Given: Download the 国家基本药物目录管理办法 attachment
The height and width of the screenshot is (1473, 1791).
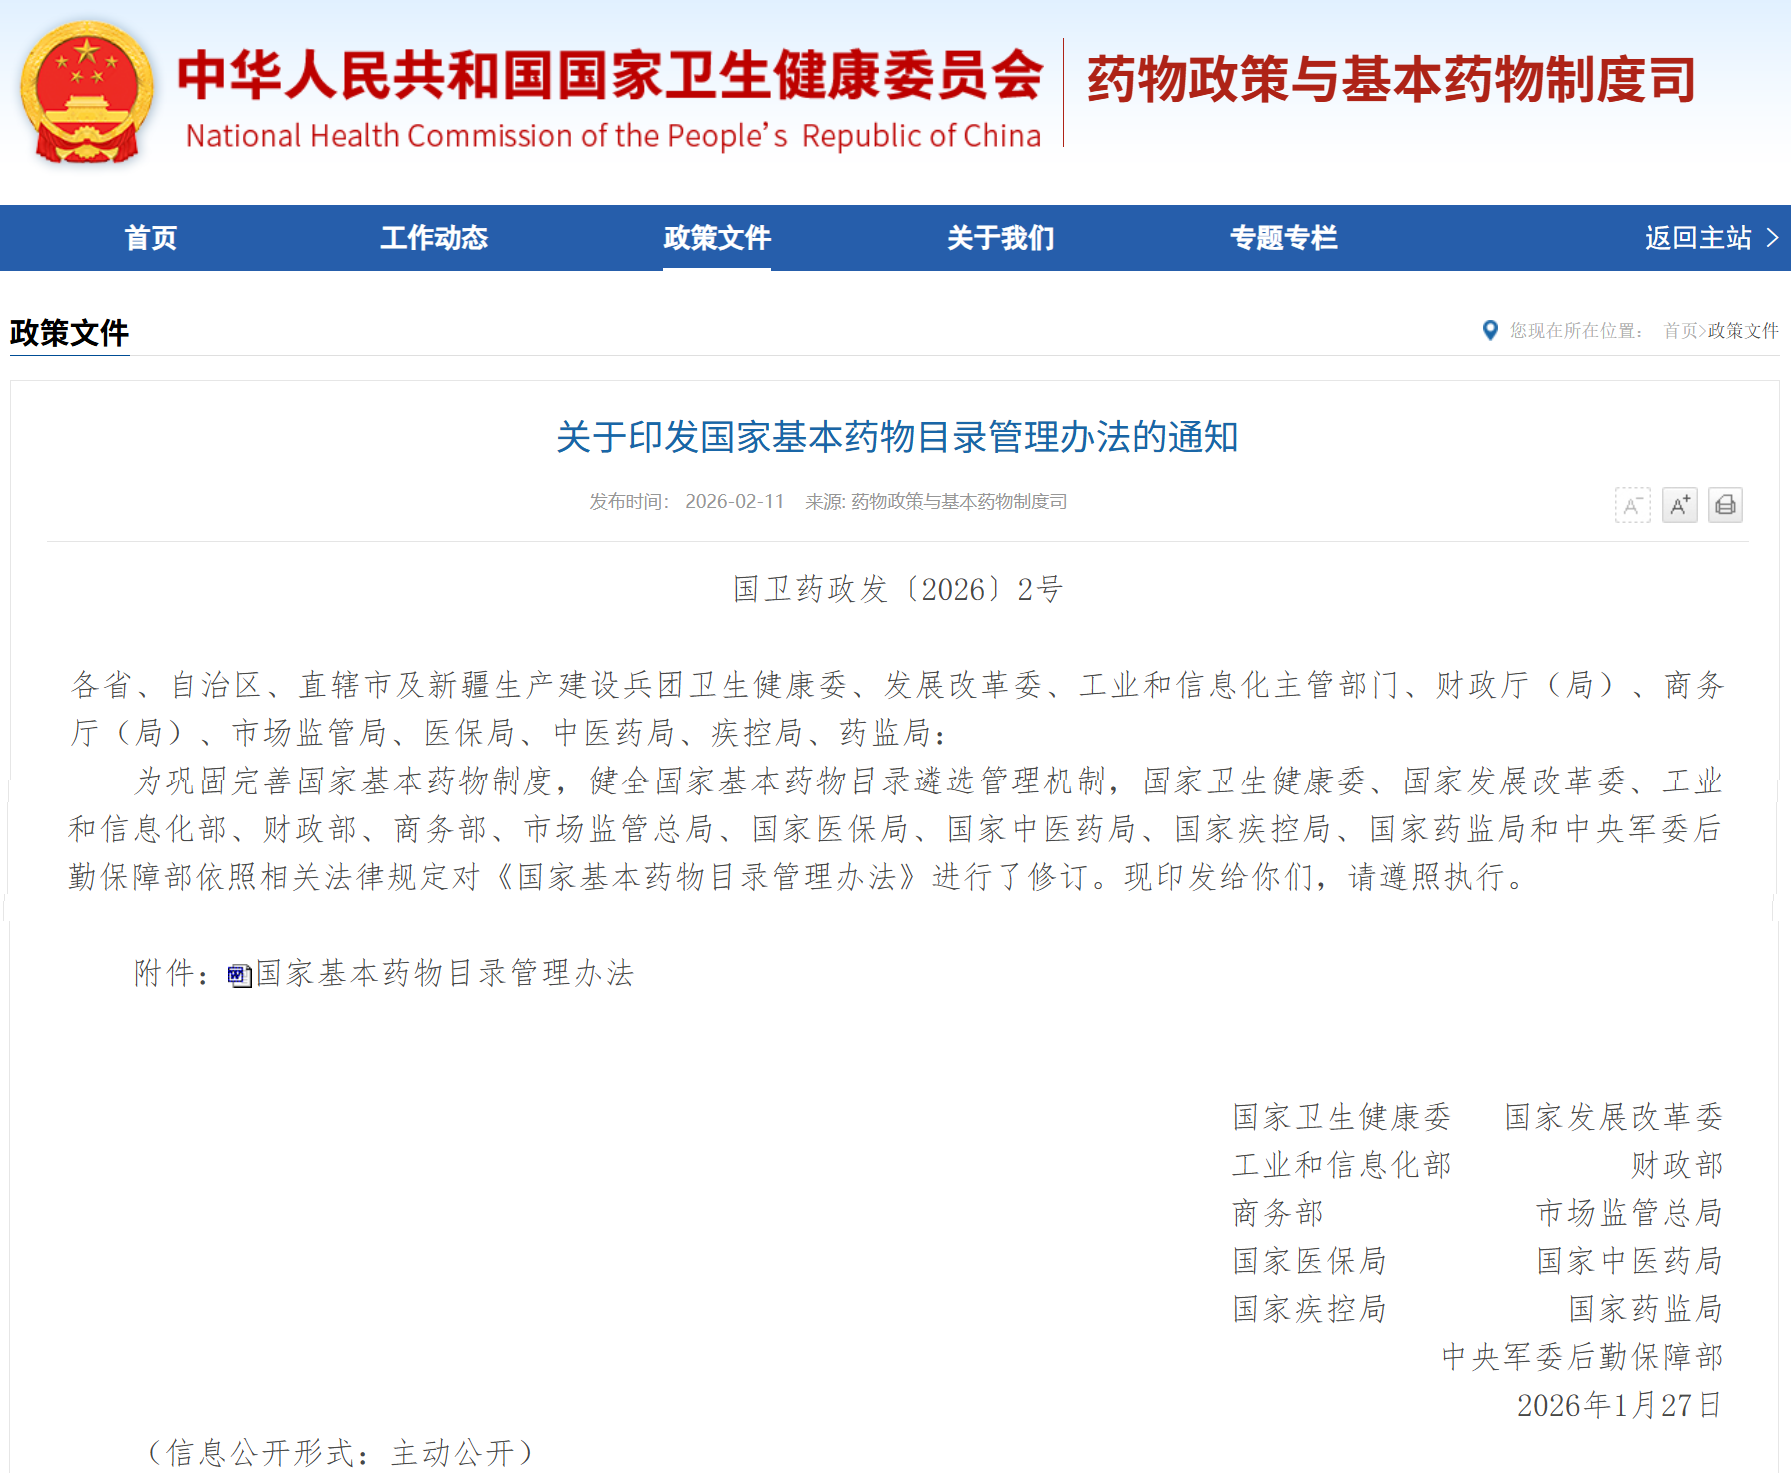Looking at the screenshot, I should coord(445,973).
